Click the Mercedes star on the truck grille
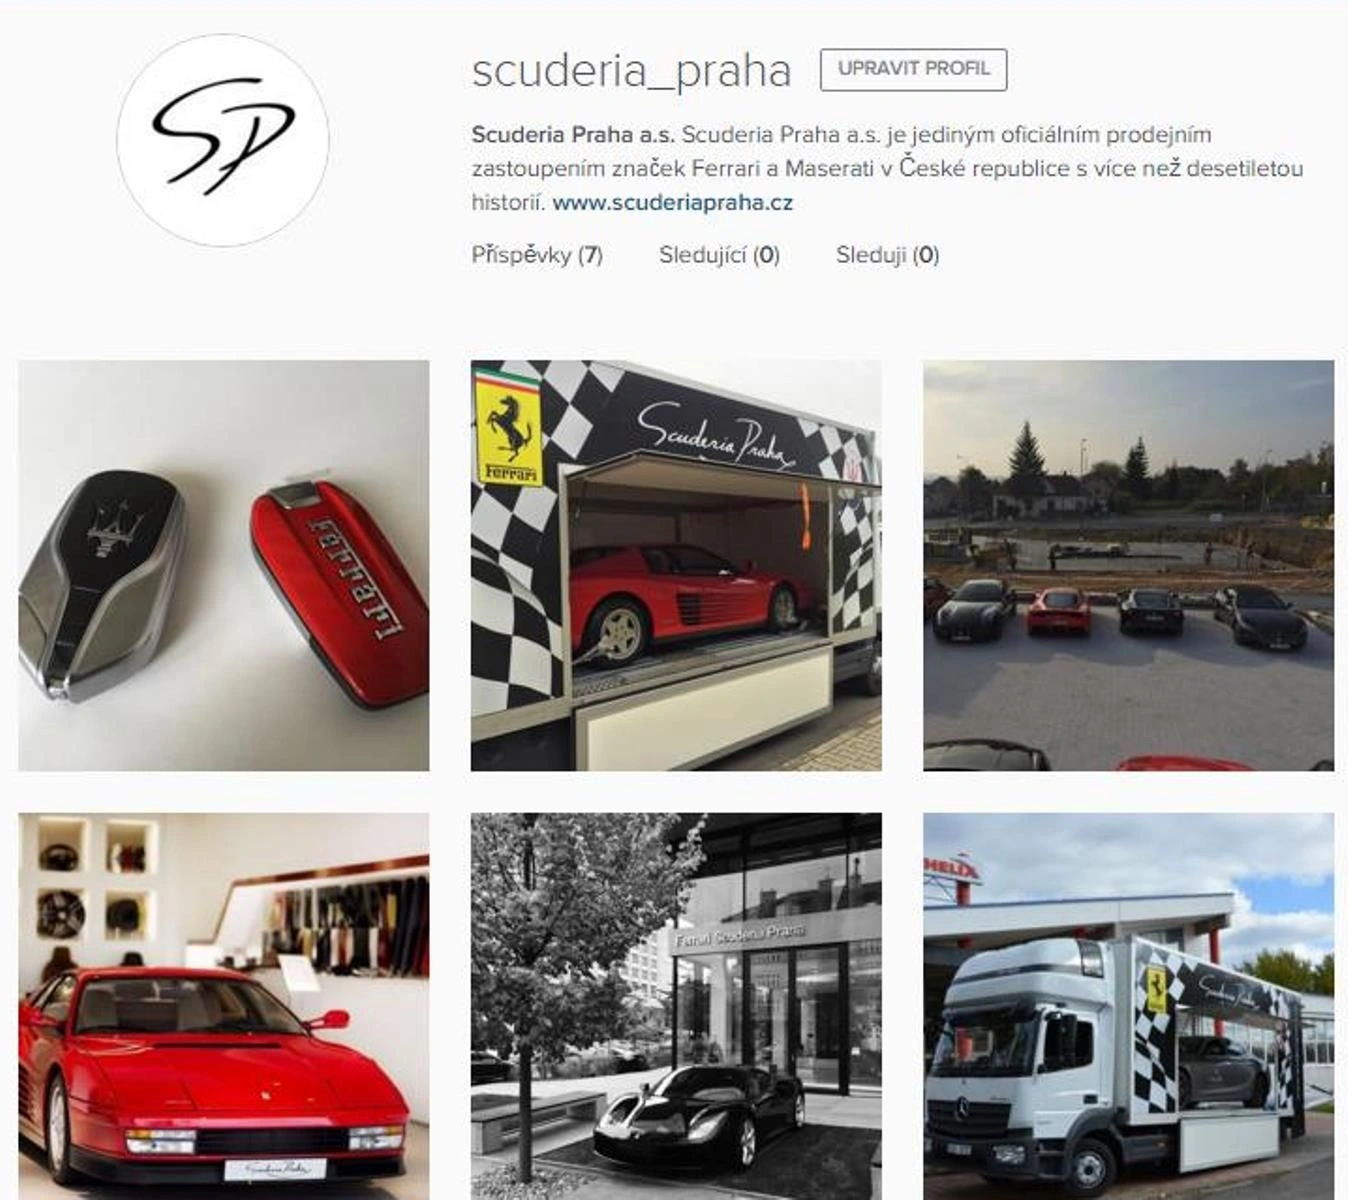The height and width of the screenshot is (1200, 1348). click(969, 1112)
